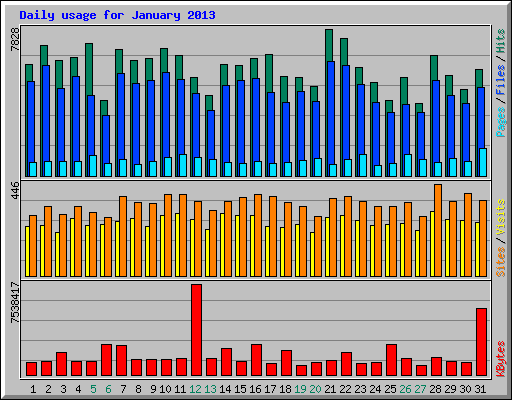Screen dimensions: 512x400
Task: Click the Visits legend label
Action: point(500,218)
